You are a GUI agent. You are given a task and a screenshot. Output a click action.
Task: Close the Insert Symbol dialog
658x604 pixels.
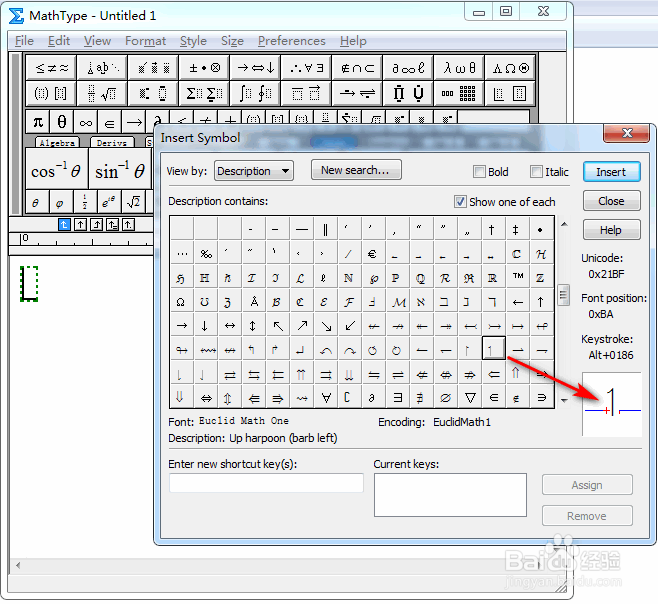(x=627, y=133)
